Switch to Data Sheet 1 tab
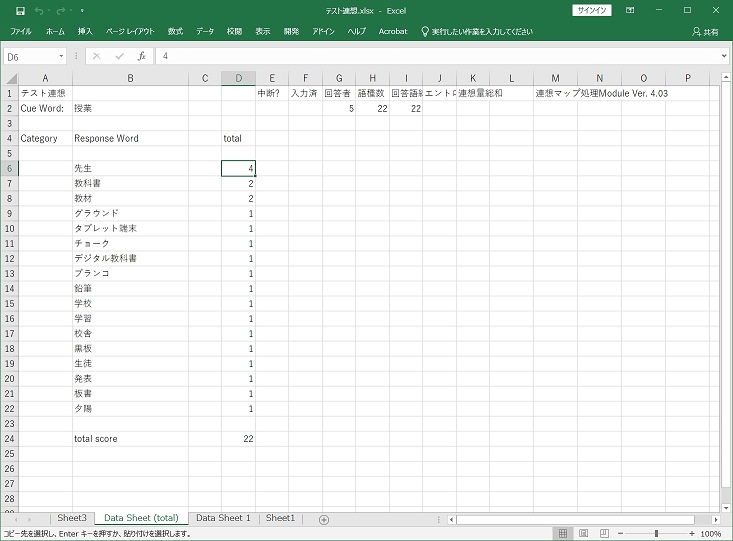Image resolution: width=733 pixels, height=541 pixels. (223, 518)
